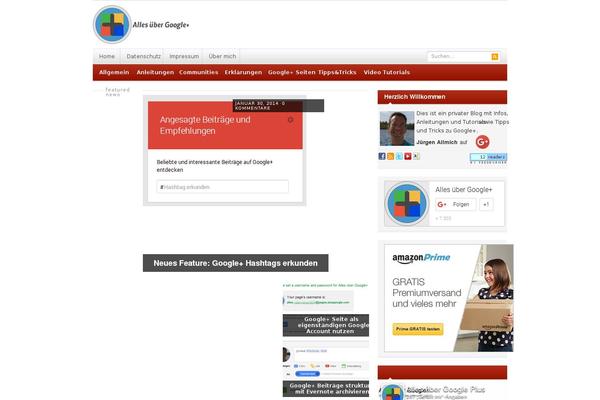Image resolution: width=600 pixels, height=400 pixels.
Task: Click the red Google+ circle badge
Action: [483, 142]
